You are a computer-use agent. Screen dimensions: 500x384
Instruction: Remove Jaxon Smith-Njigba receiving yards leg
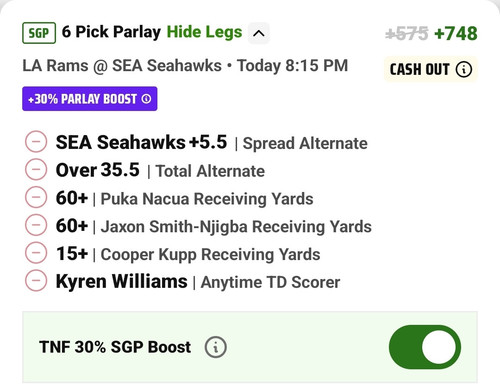click(36, 225)
